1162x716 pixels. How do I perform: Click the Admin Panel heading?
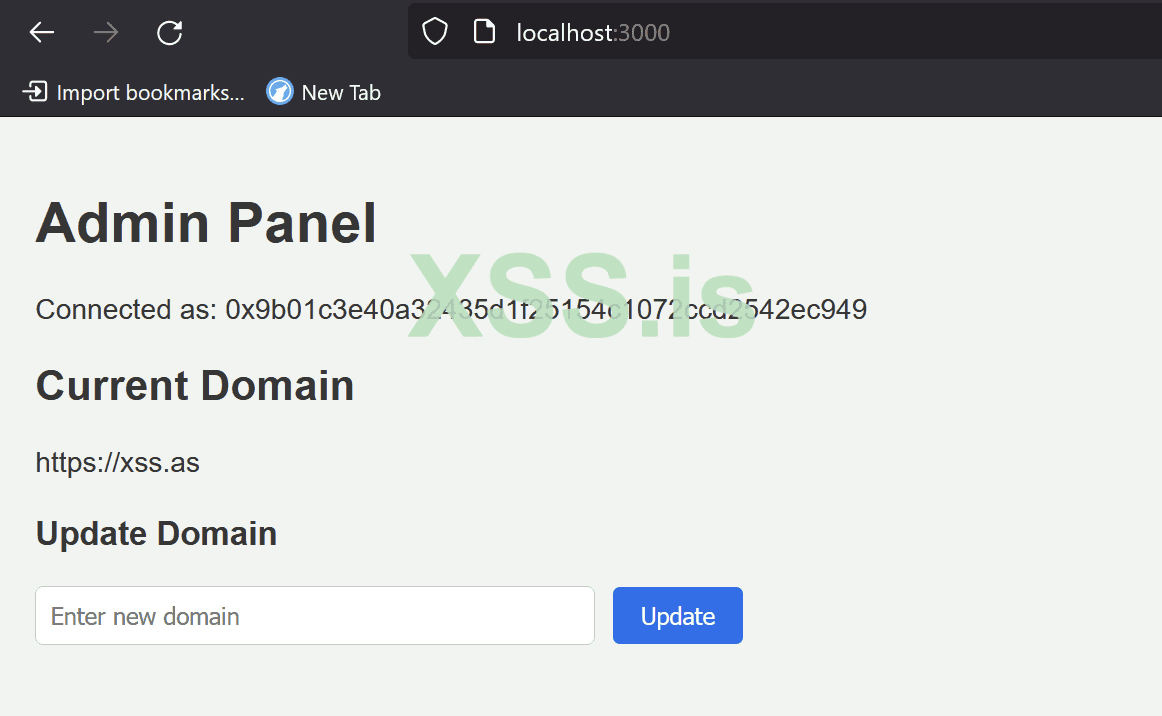click(206, 223)
